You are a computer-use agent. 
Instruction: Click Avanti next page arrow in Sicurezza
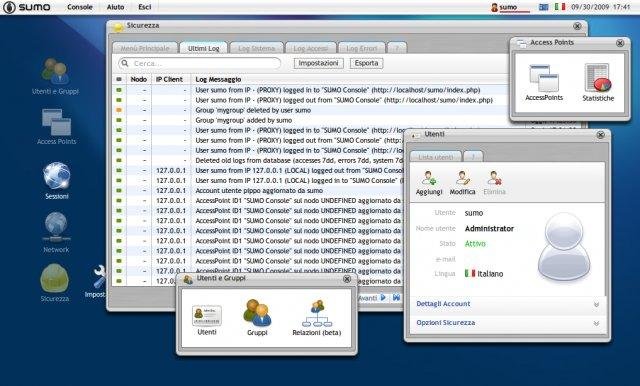point(383,297)
